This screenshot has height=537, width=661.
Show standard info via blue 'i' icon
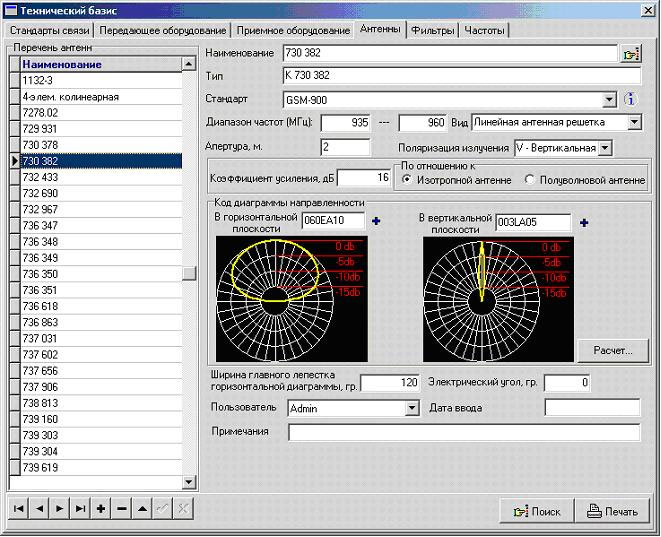pos(630,99)
